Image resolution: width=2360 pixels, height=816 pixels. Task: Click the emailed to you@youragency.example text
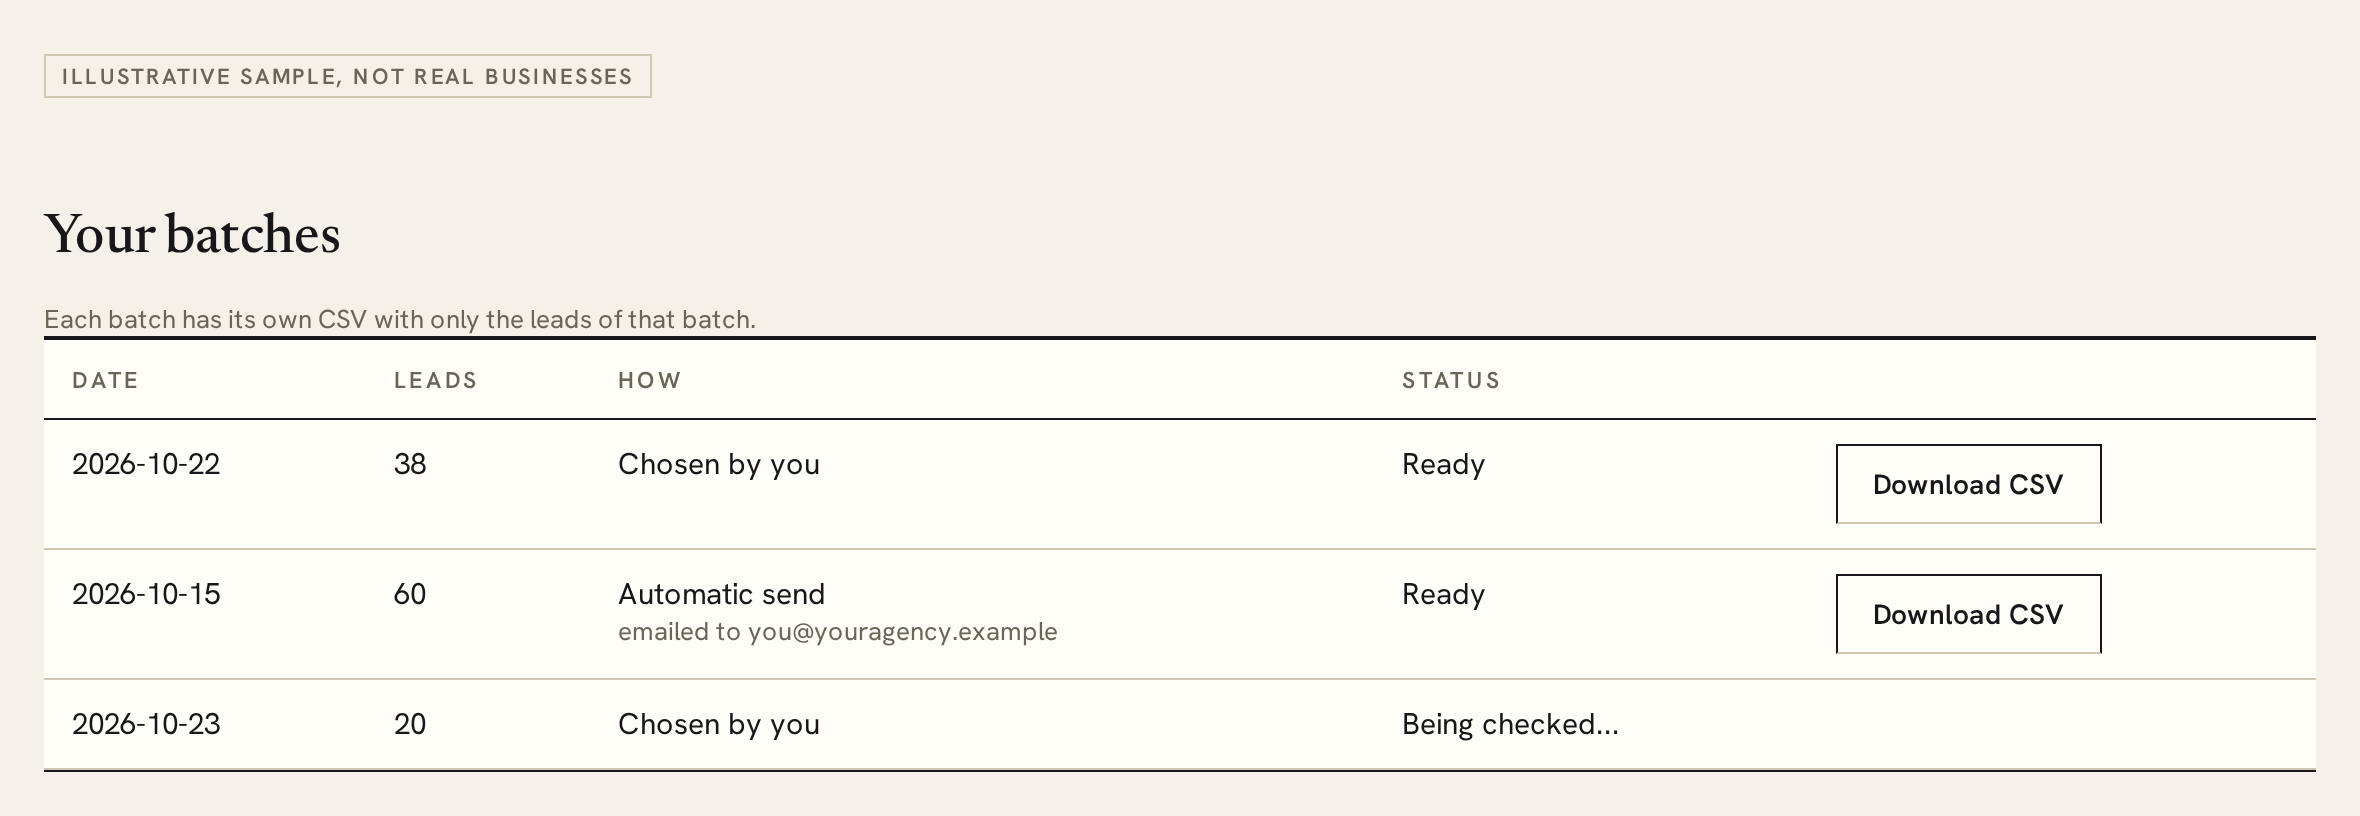point(837,632)
